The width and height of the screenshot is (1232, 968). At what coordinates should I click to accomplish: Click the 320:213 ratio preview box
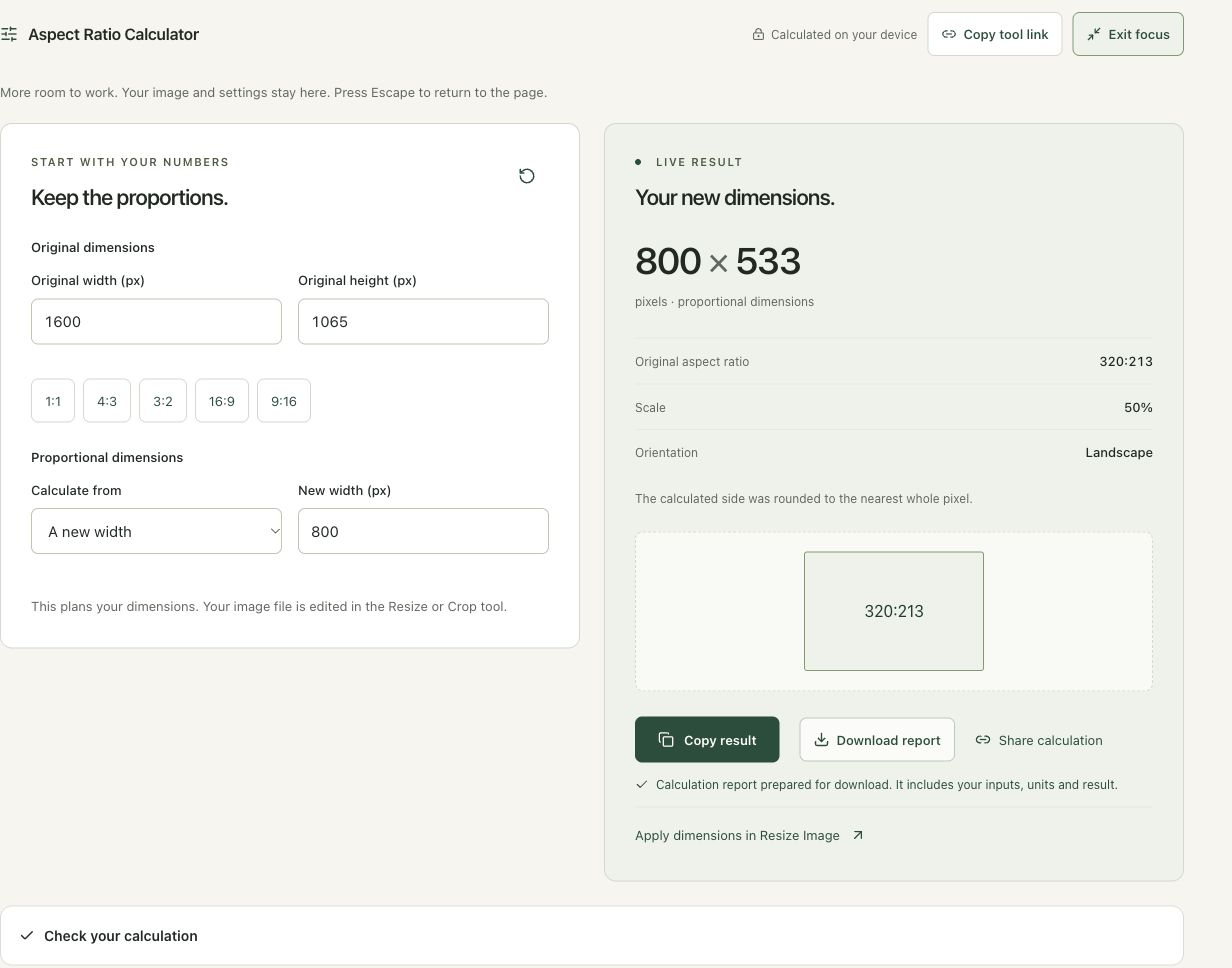coord(894,611)
